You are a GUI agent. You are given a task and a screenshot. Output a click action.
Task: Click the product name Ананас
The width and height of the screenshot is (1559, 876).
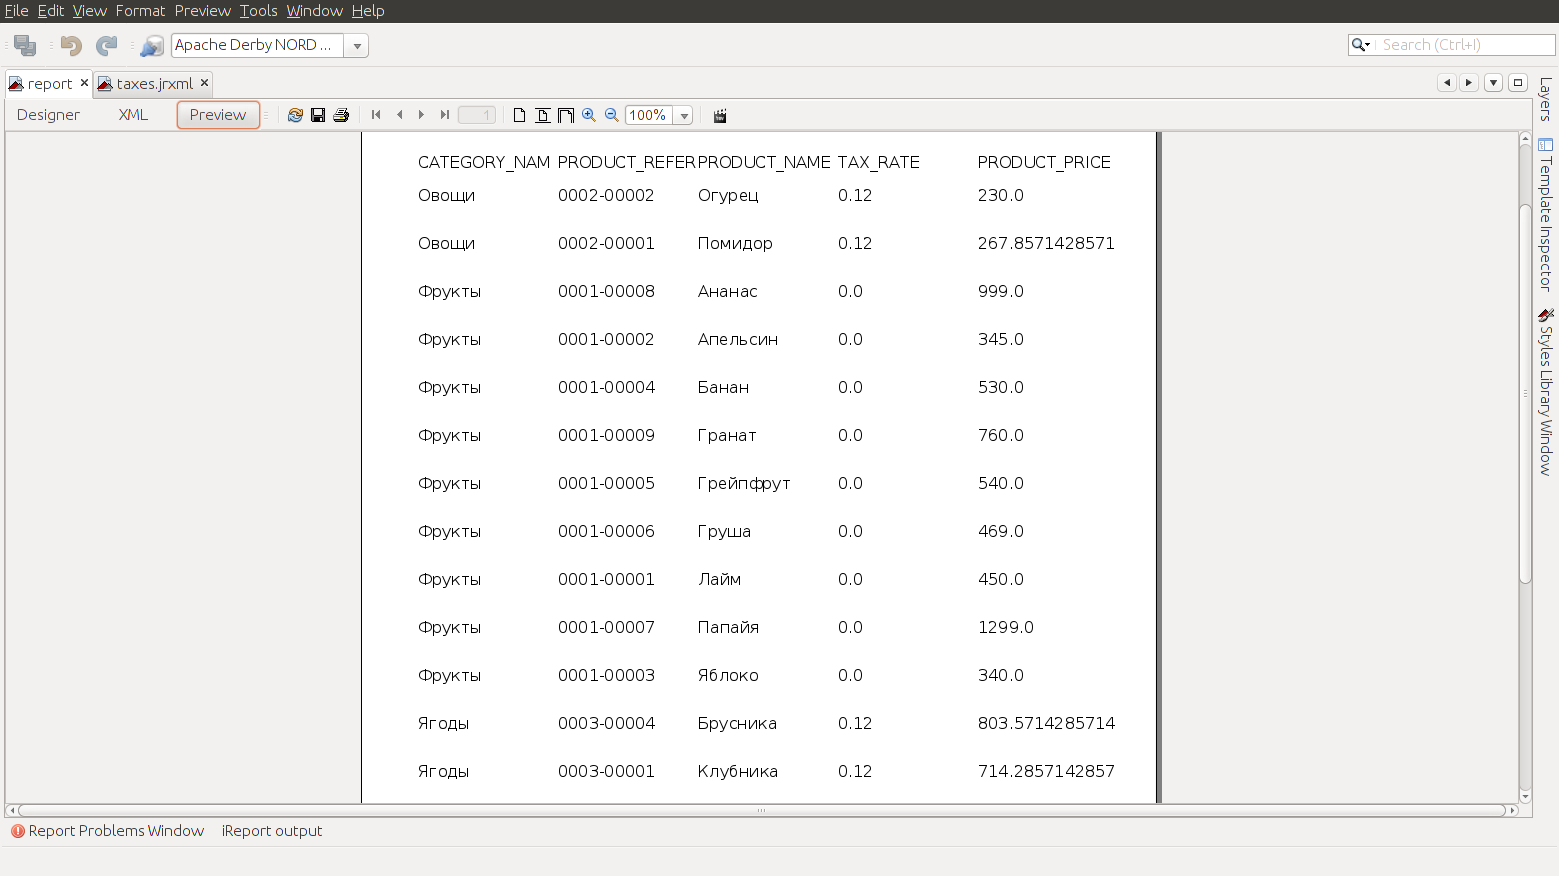[x=728, y=291]
